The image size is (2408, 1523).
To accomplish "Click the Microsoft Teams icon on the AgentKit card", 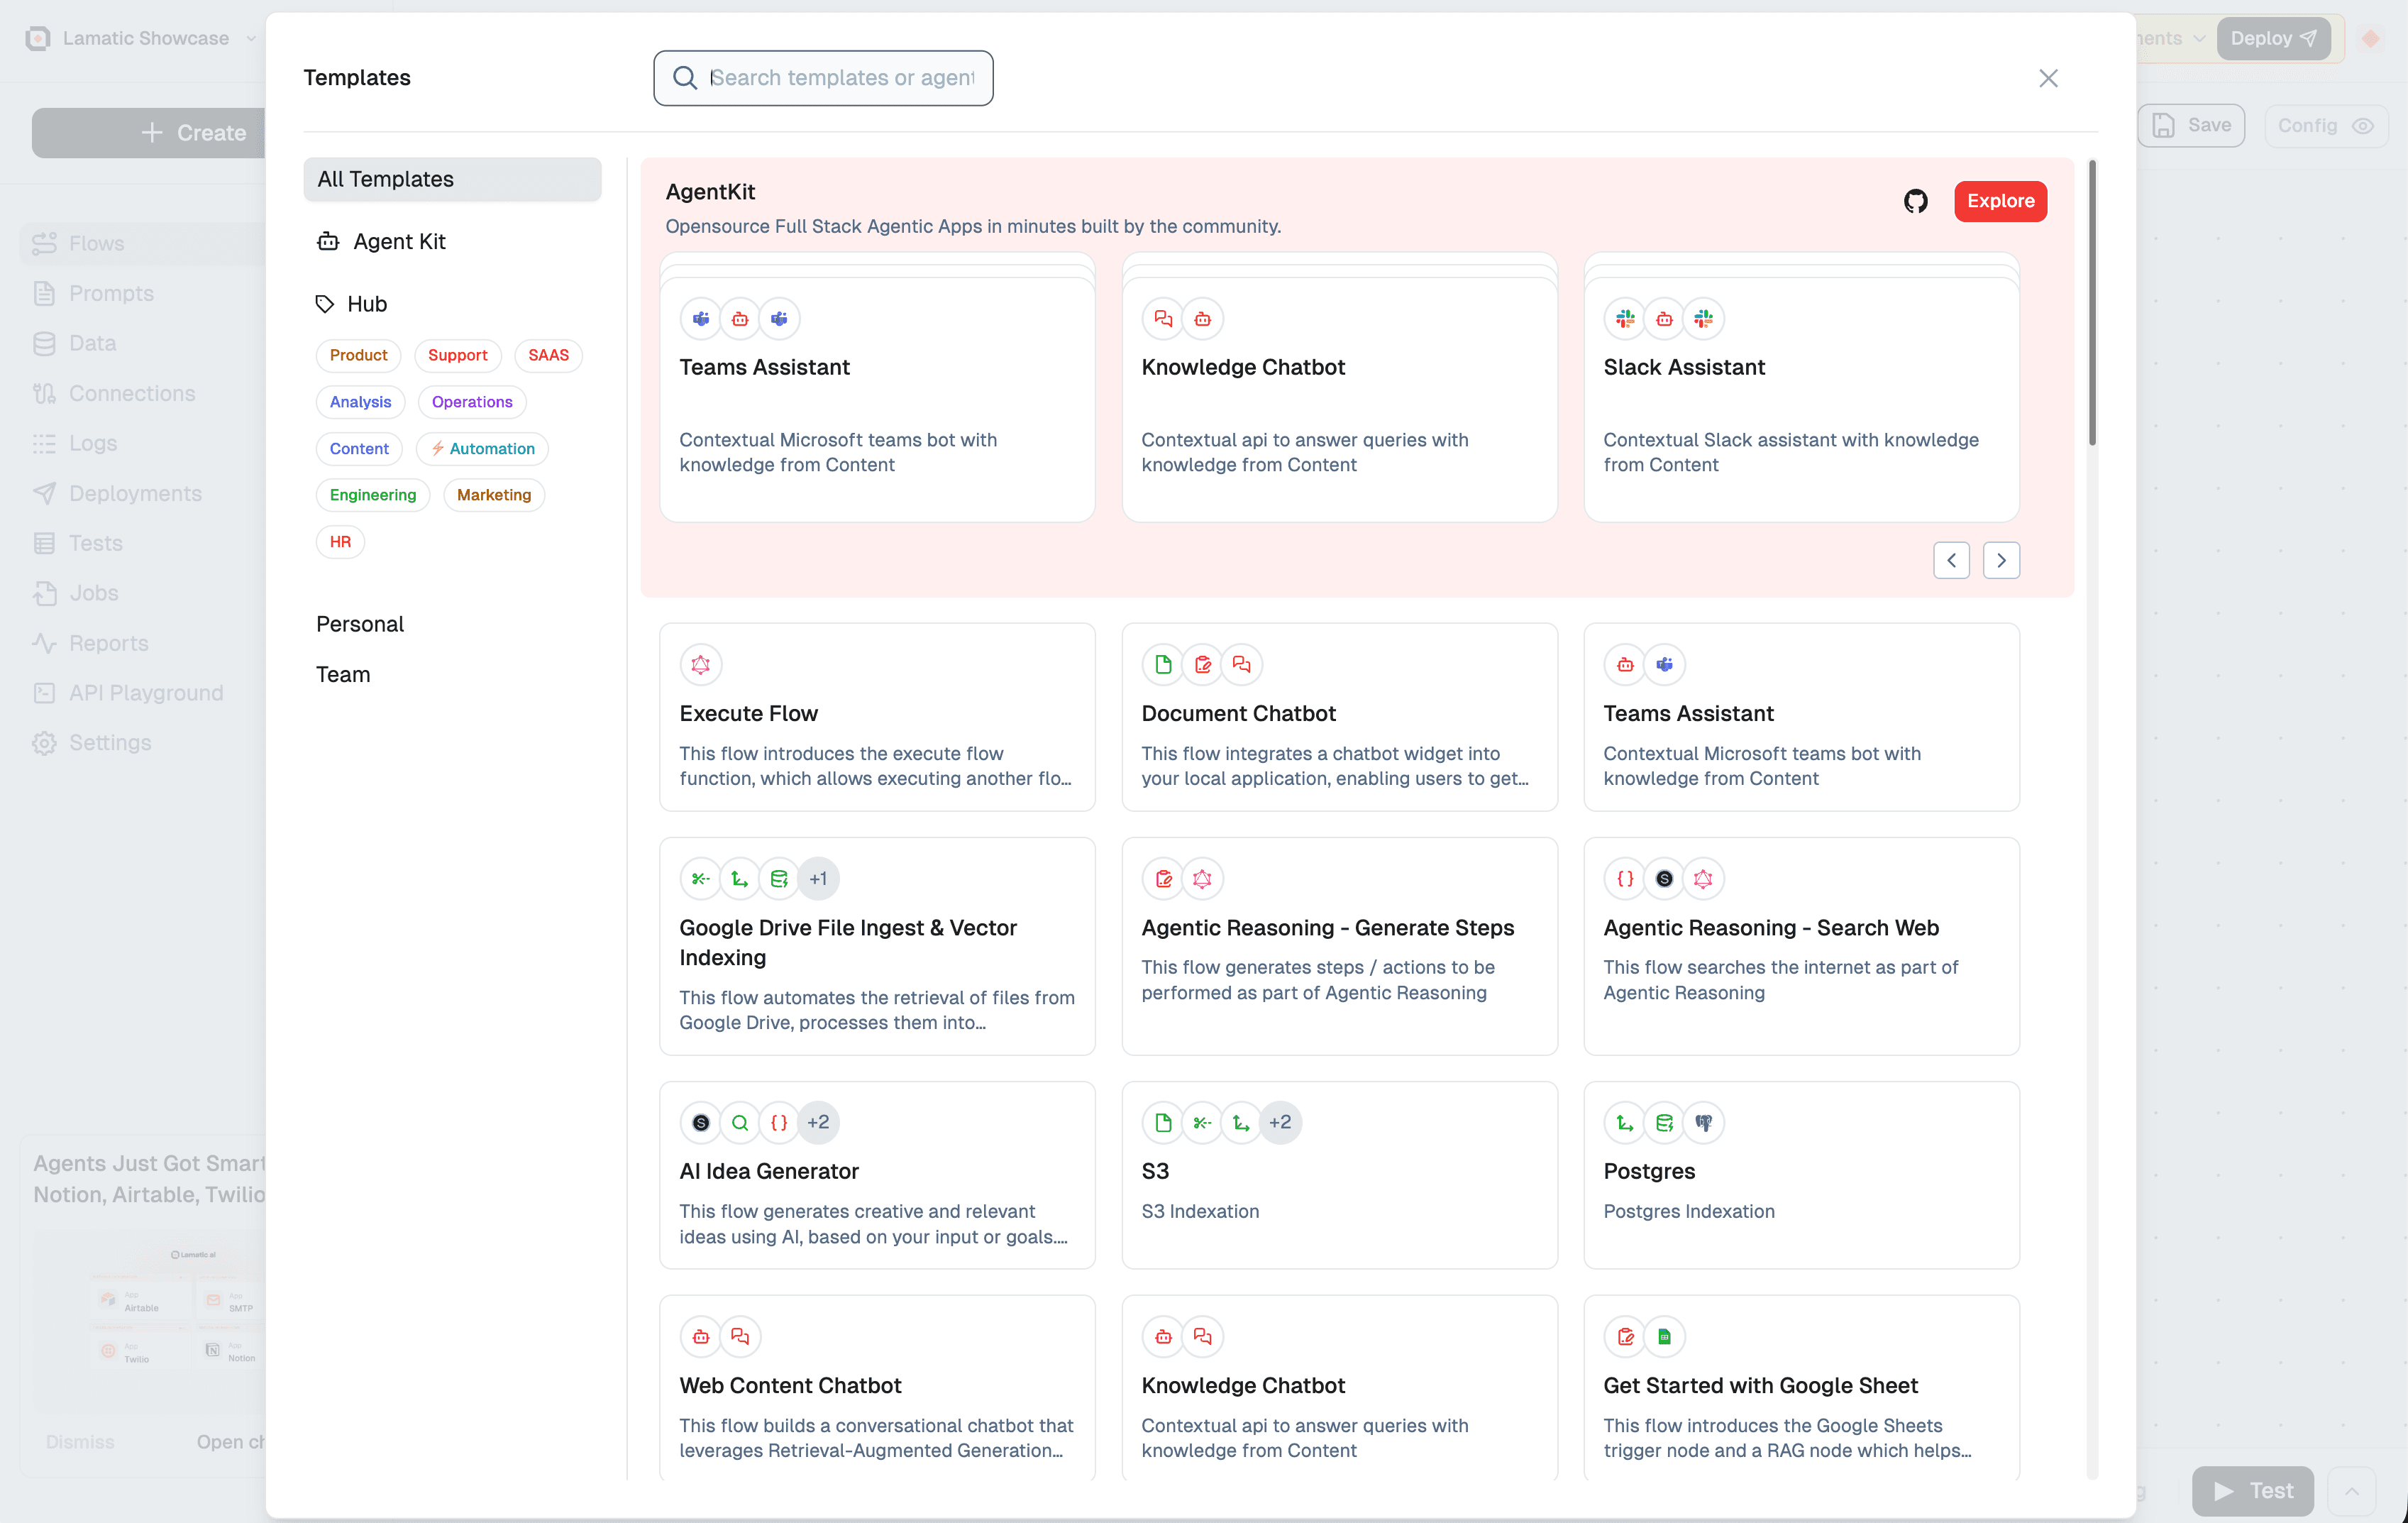I will 701,319.
